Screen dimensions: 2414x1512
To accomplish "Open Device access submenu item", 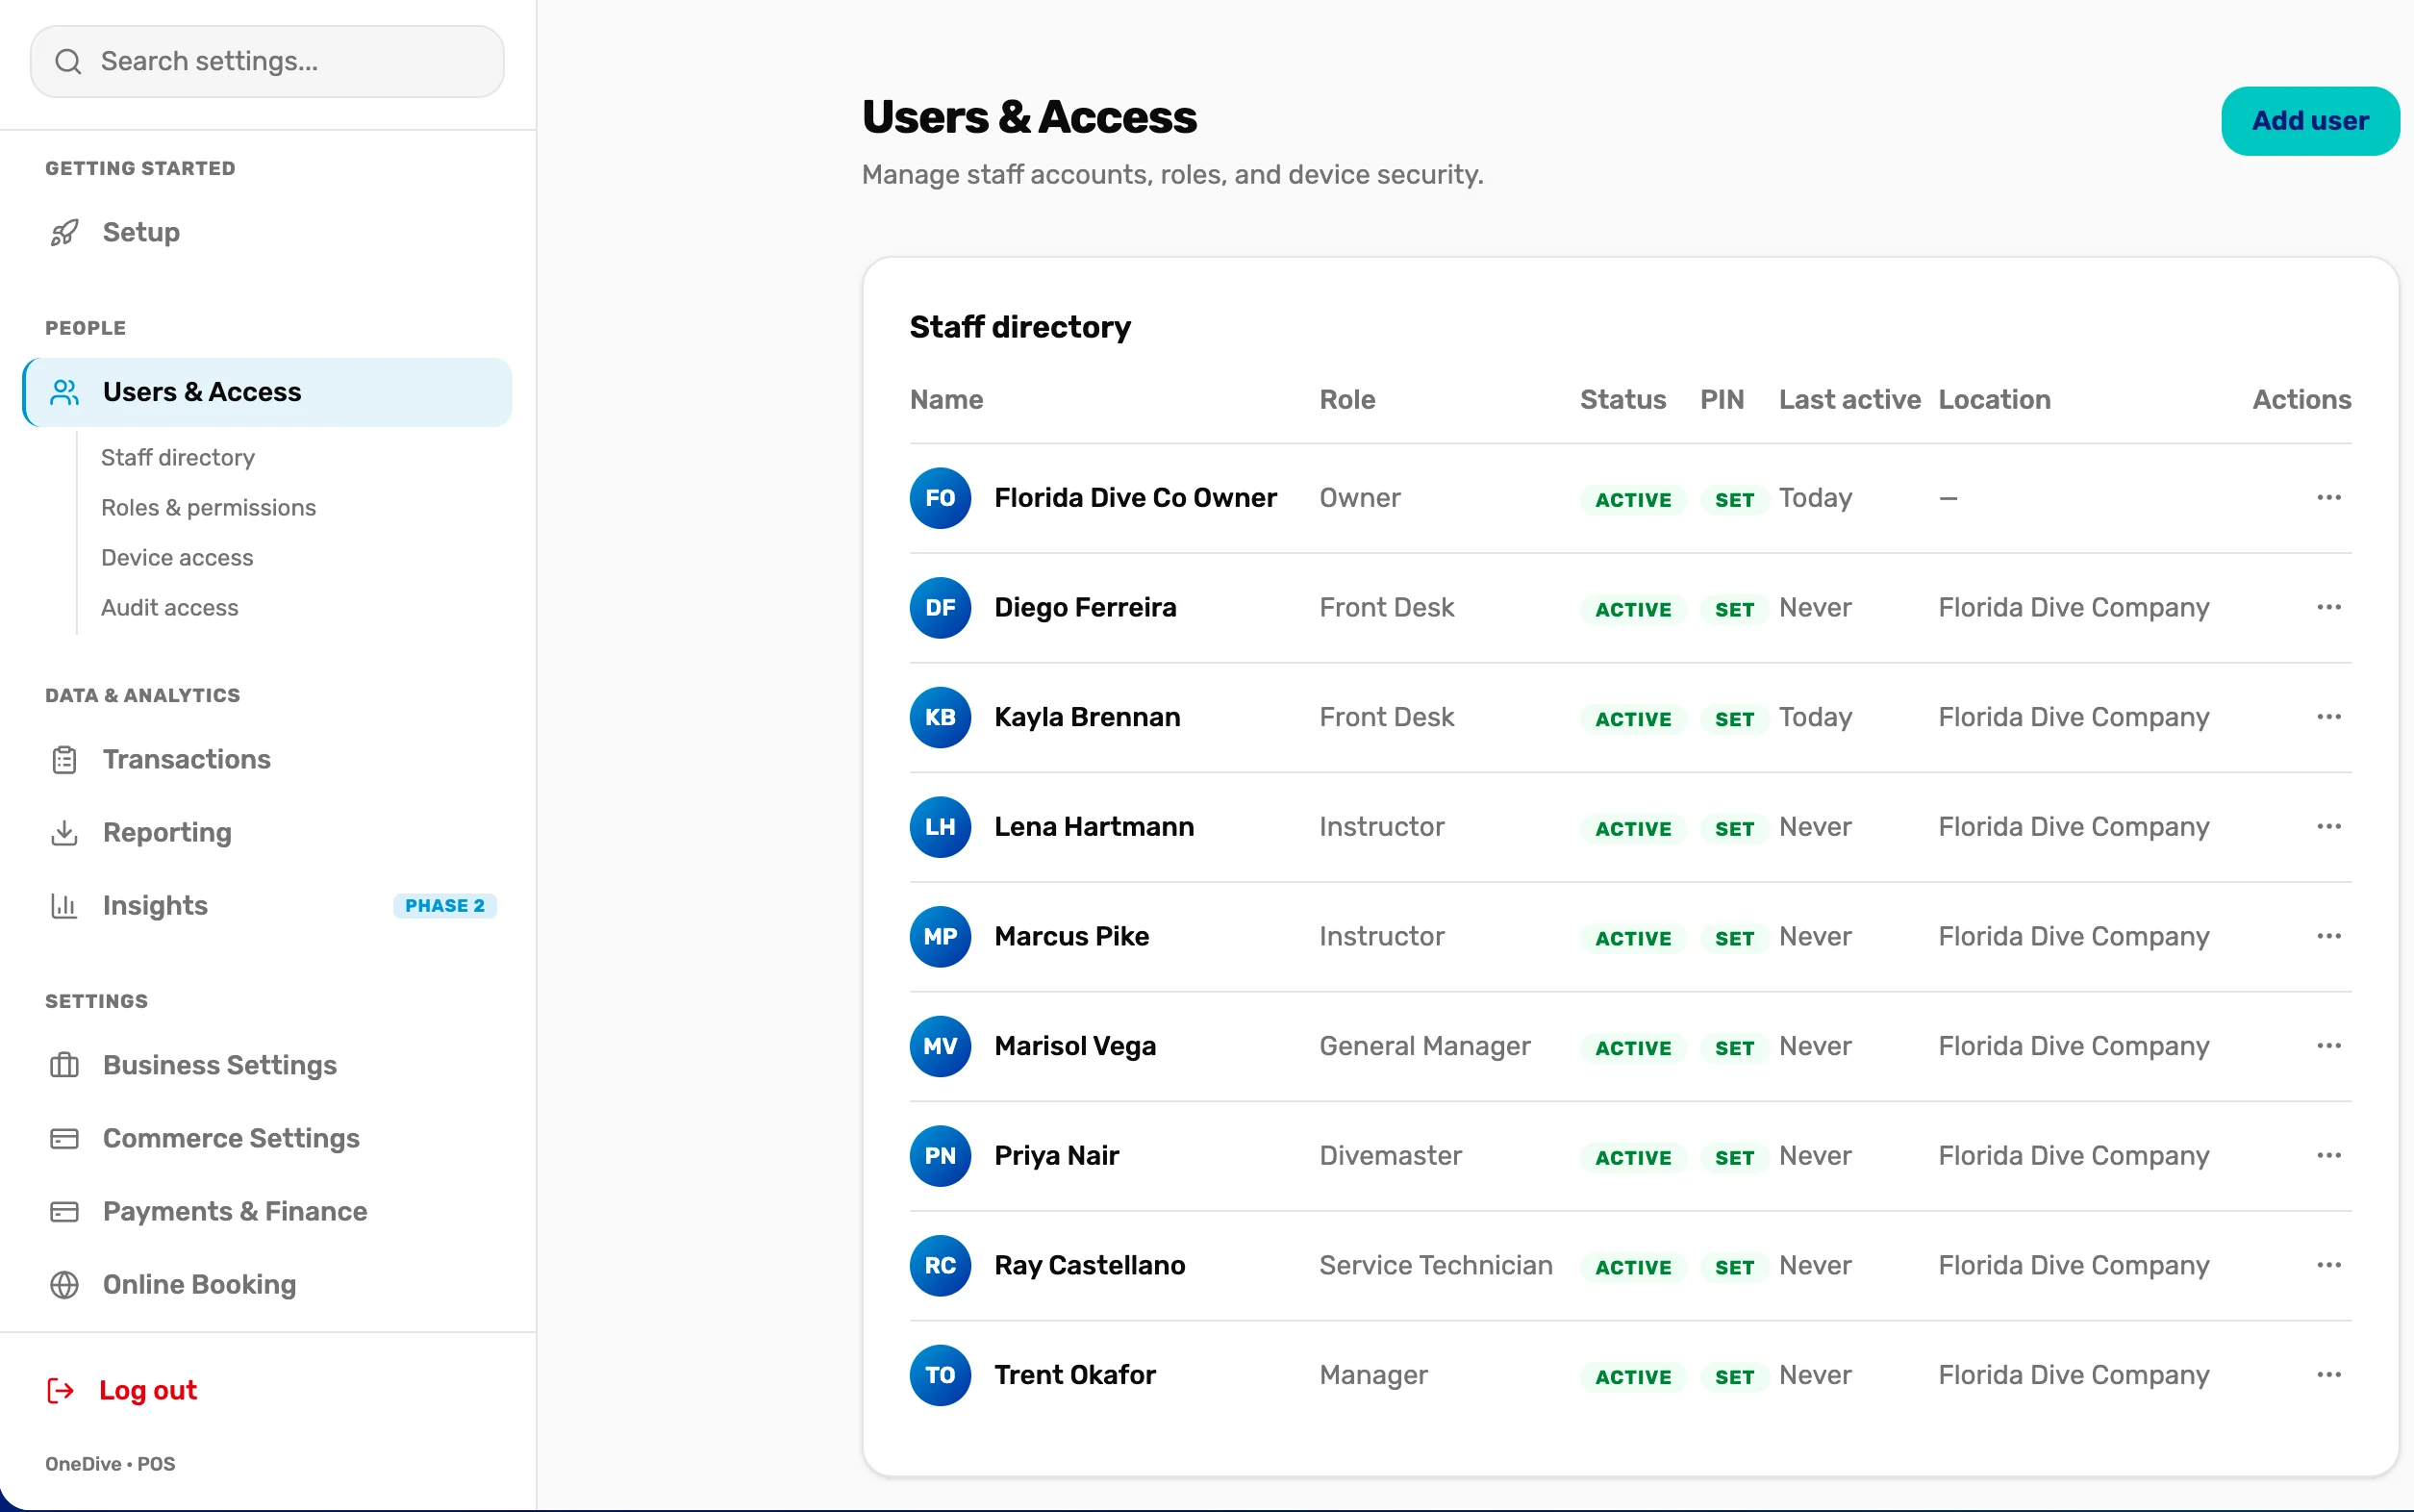I will [177, 558].
